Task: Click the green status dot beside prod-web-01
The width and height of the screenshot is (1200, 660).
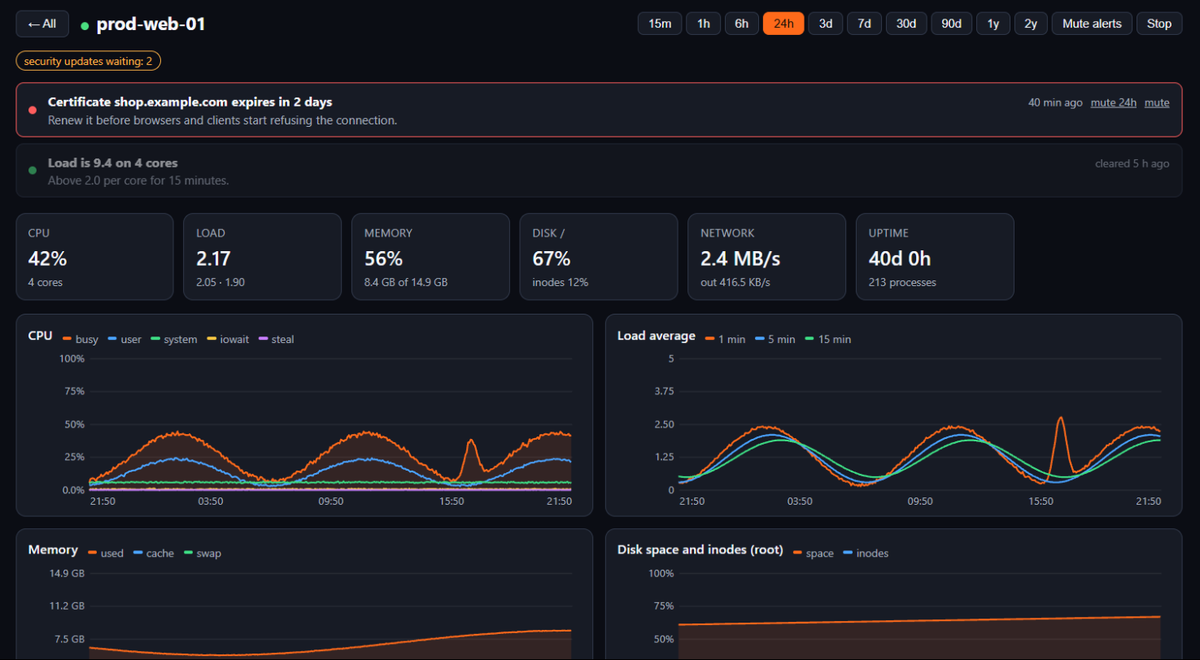Action: 85,25
